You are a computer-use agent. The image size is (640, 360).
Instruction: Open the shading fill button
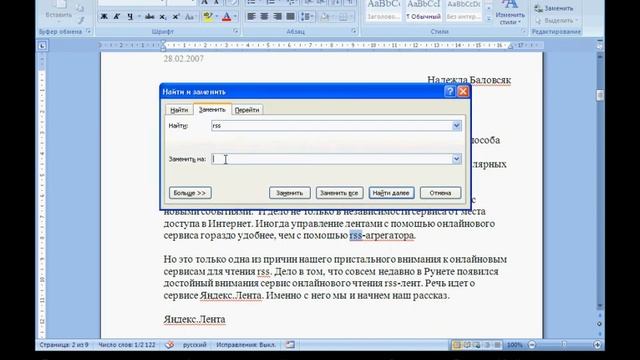325,17
